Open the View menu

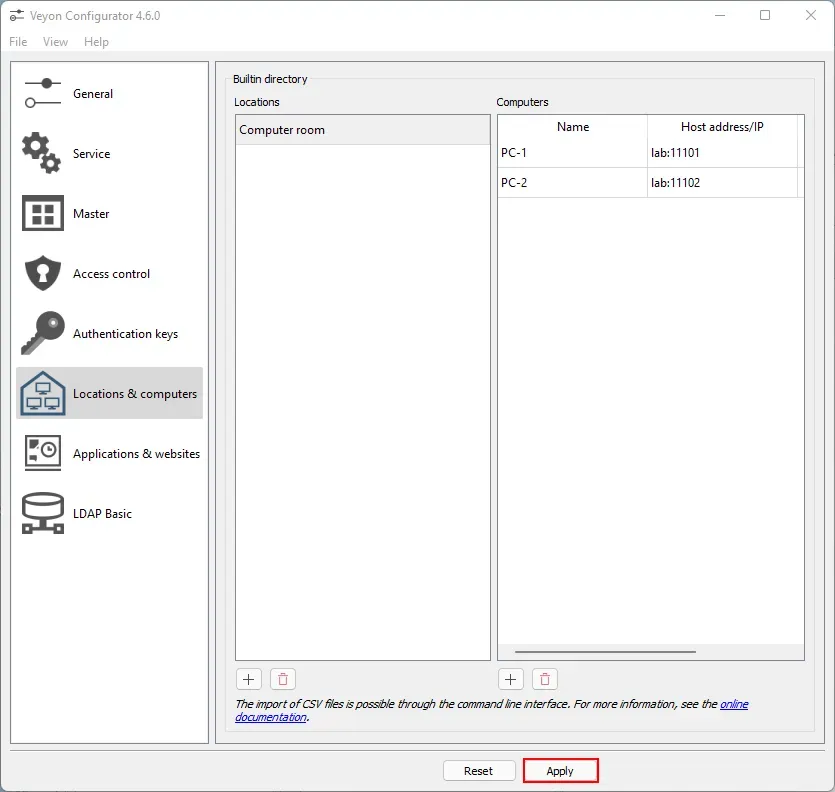[56, 42]
